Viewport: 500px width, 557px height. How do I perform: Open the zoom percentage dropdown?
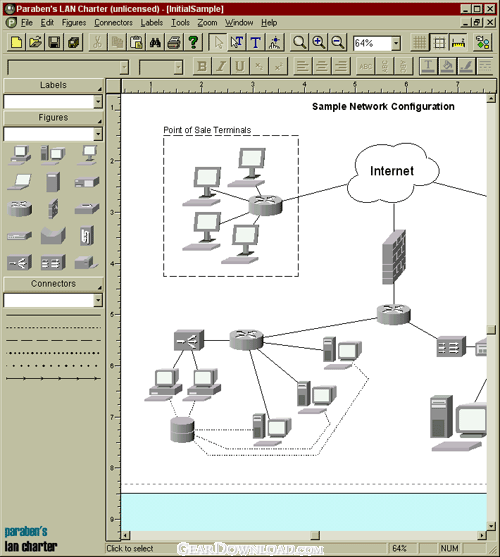click(x=396, y=43)
